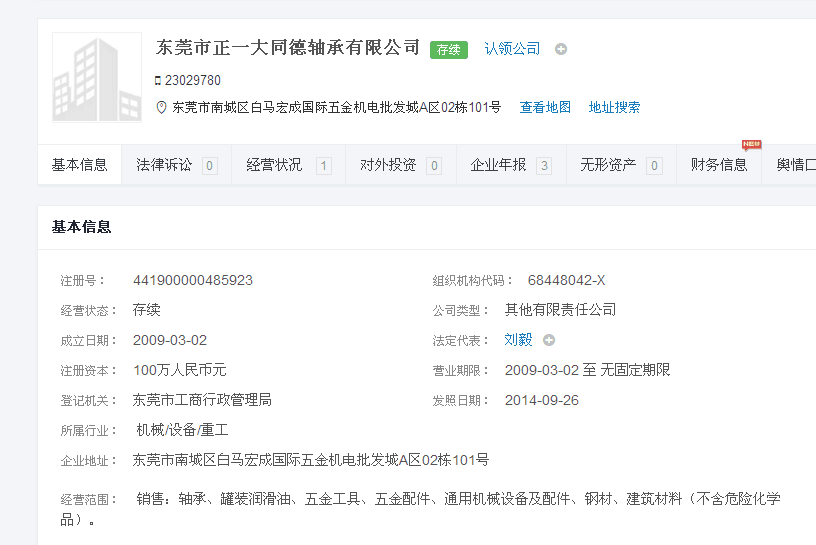This screenshot has height=545, width=816.
Task: Open 查看地图 to view the map
Action: click(x=545, y=107)
